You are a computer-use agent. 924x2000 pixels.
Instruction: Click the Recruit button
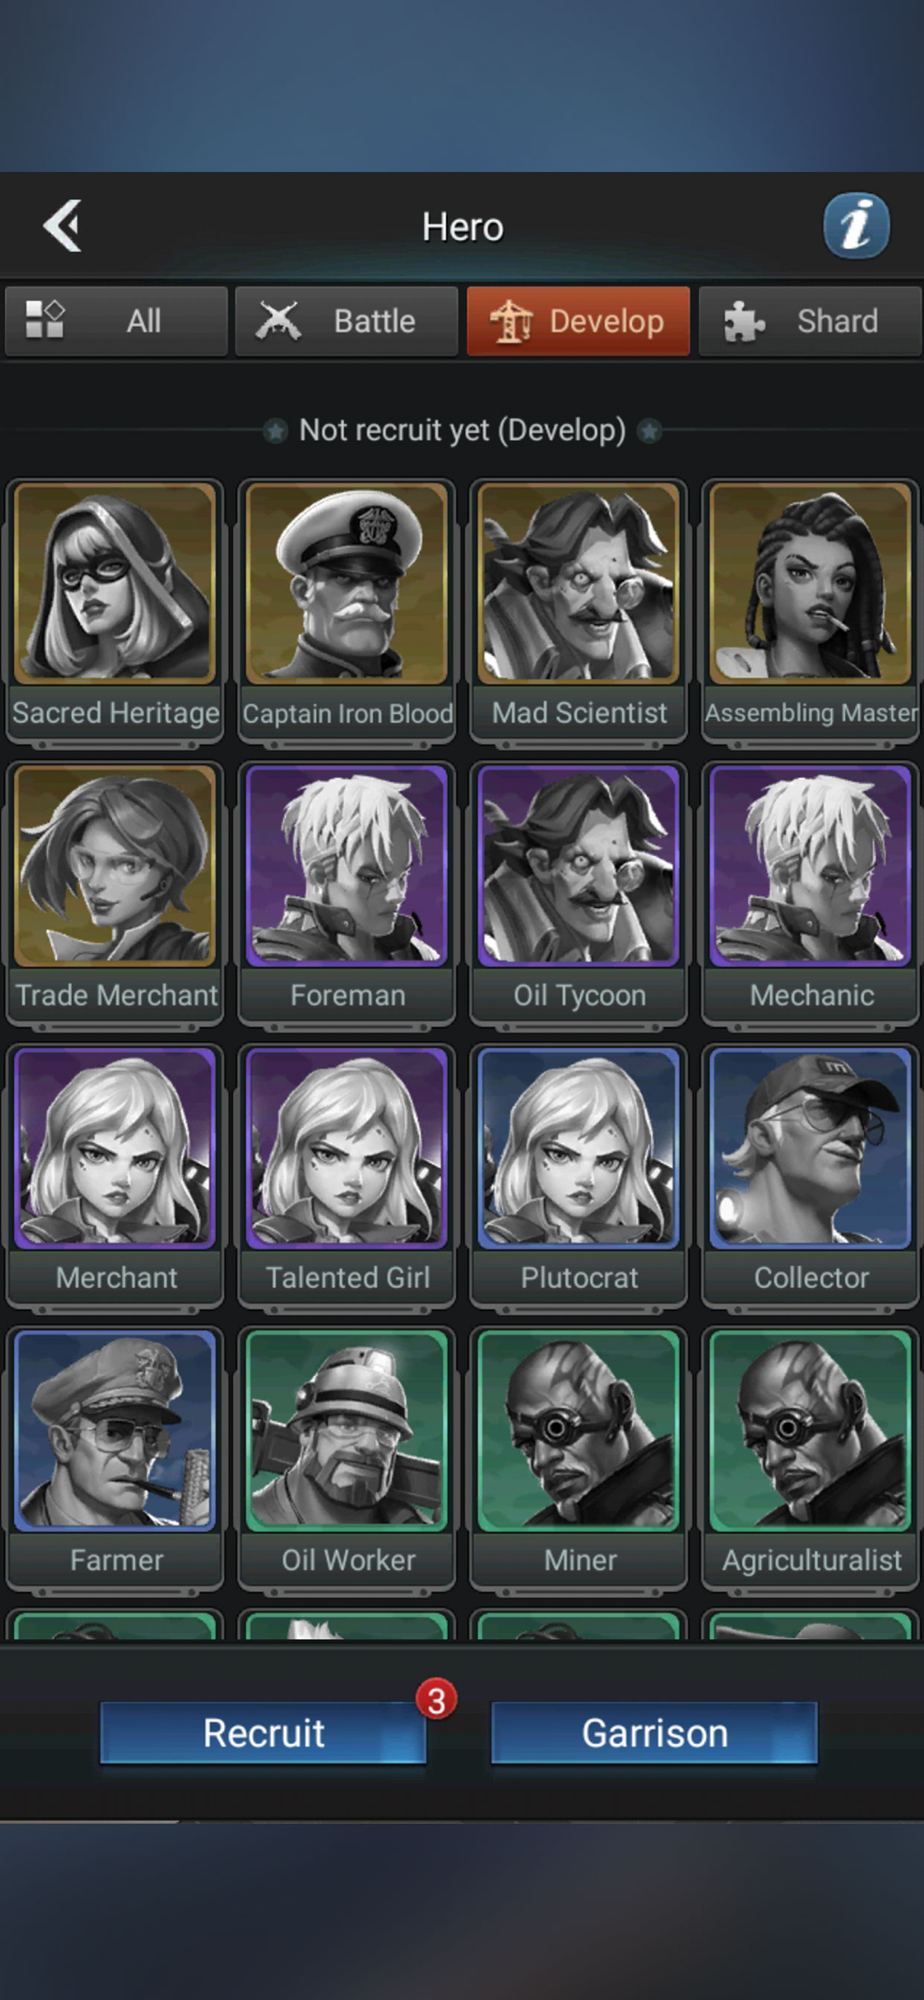263,1733
